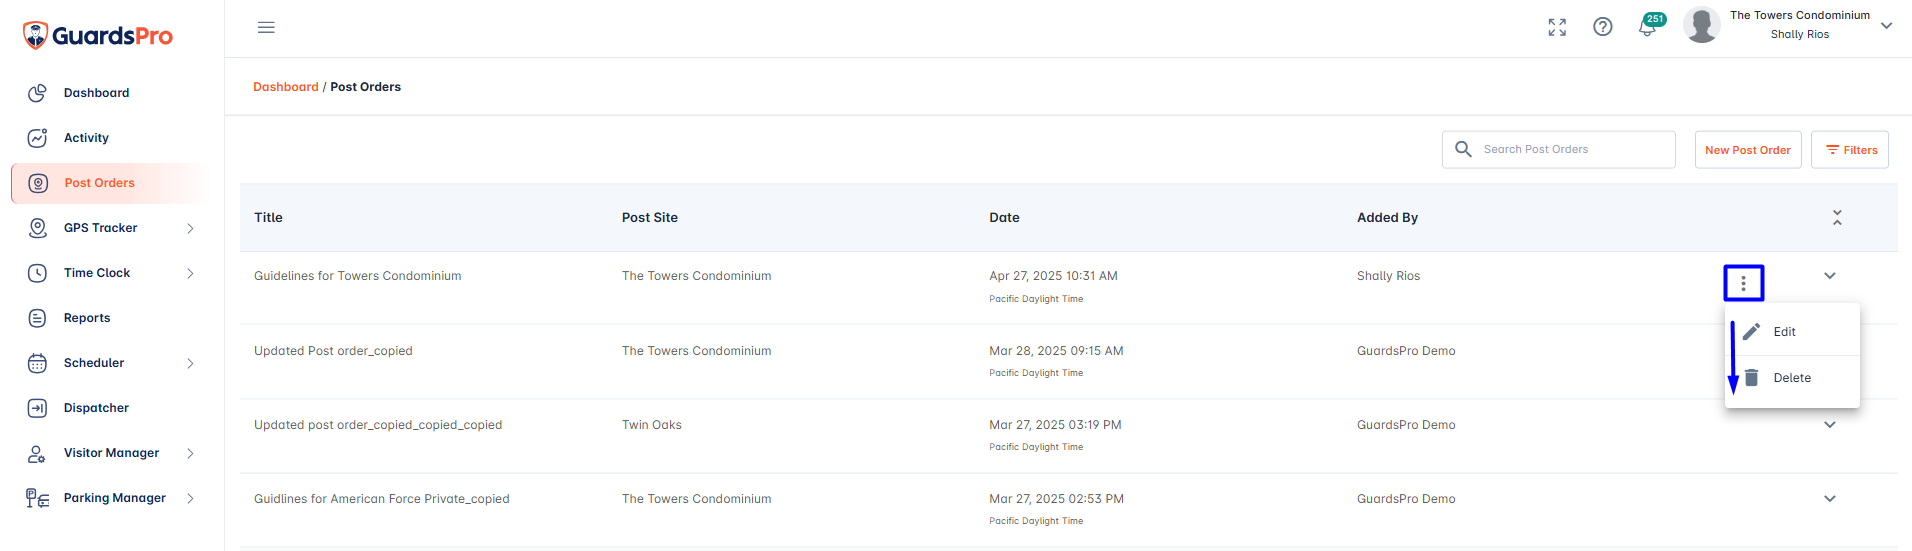Click the hamburger menu icon

[x=266, y=27]
